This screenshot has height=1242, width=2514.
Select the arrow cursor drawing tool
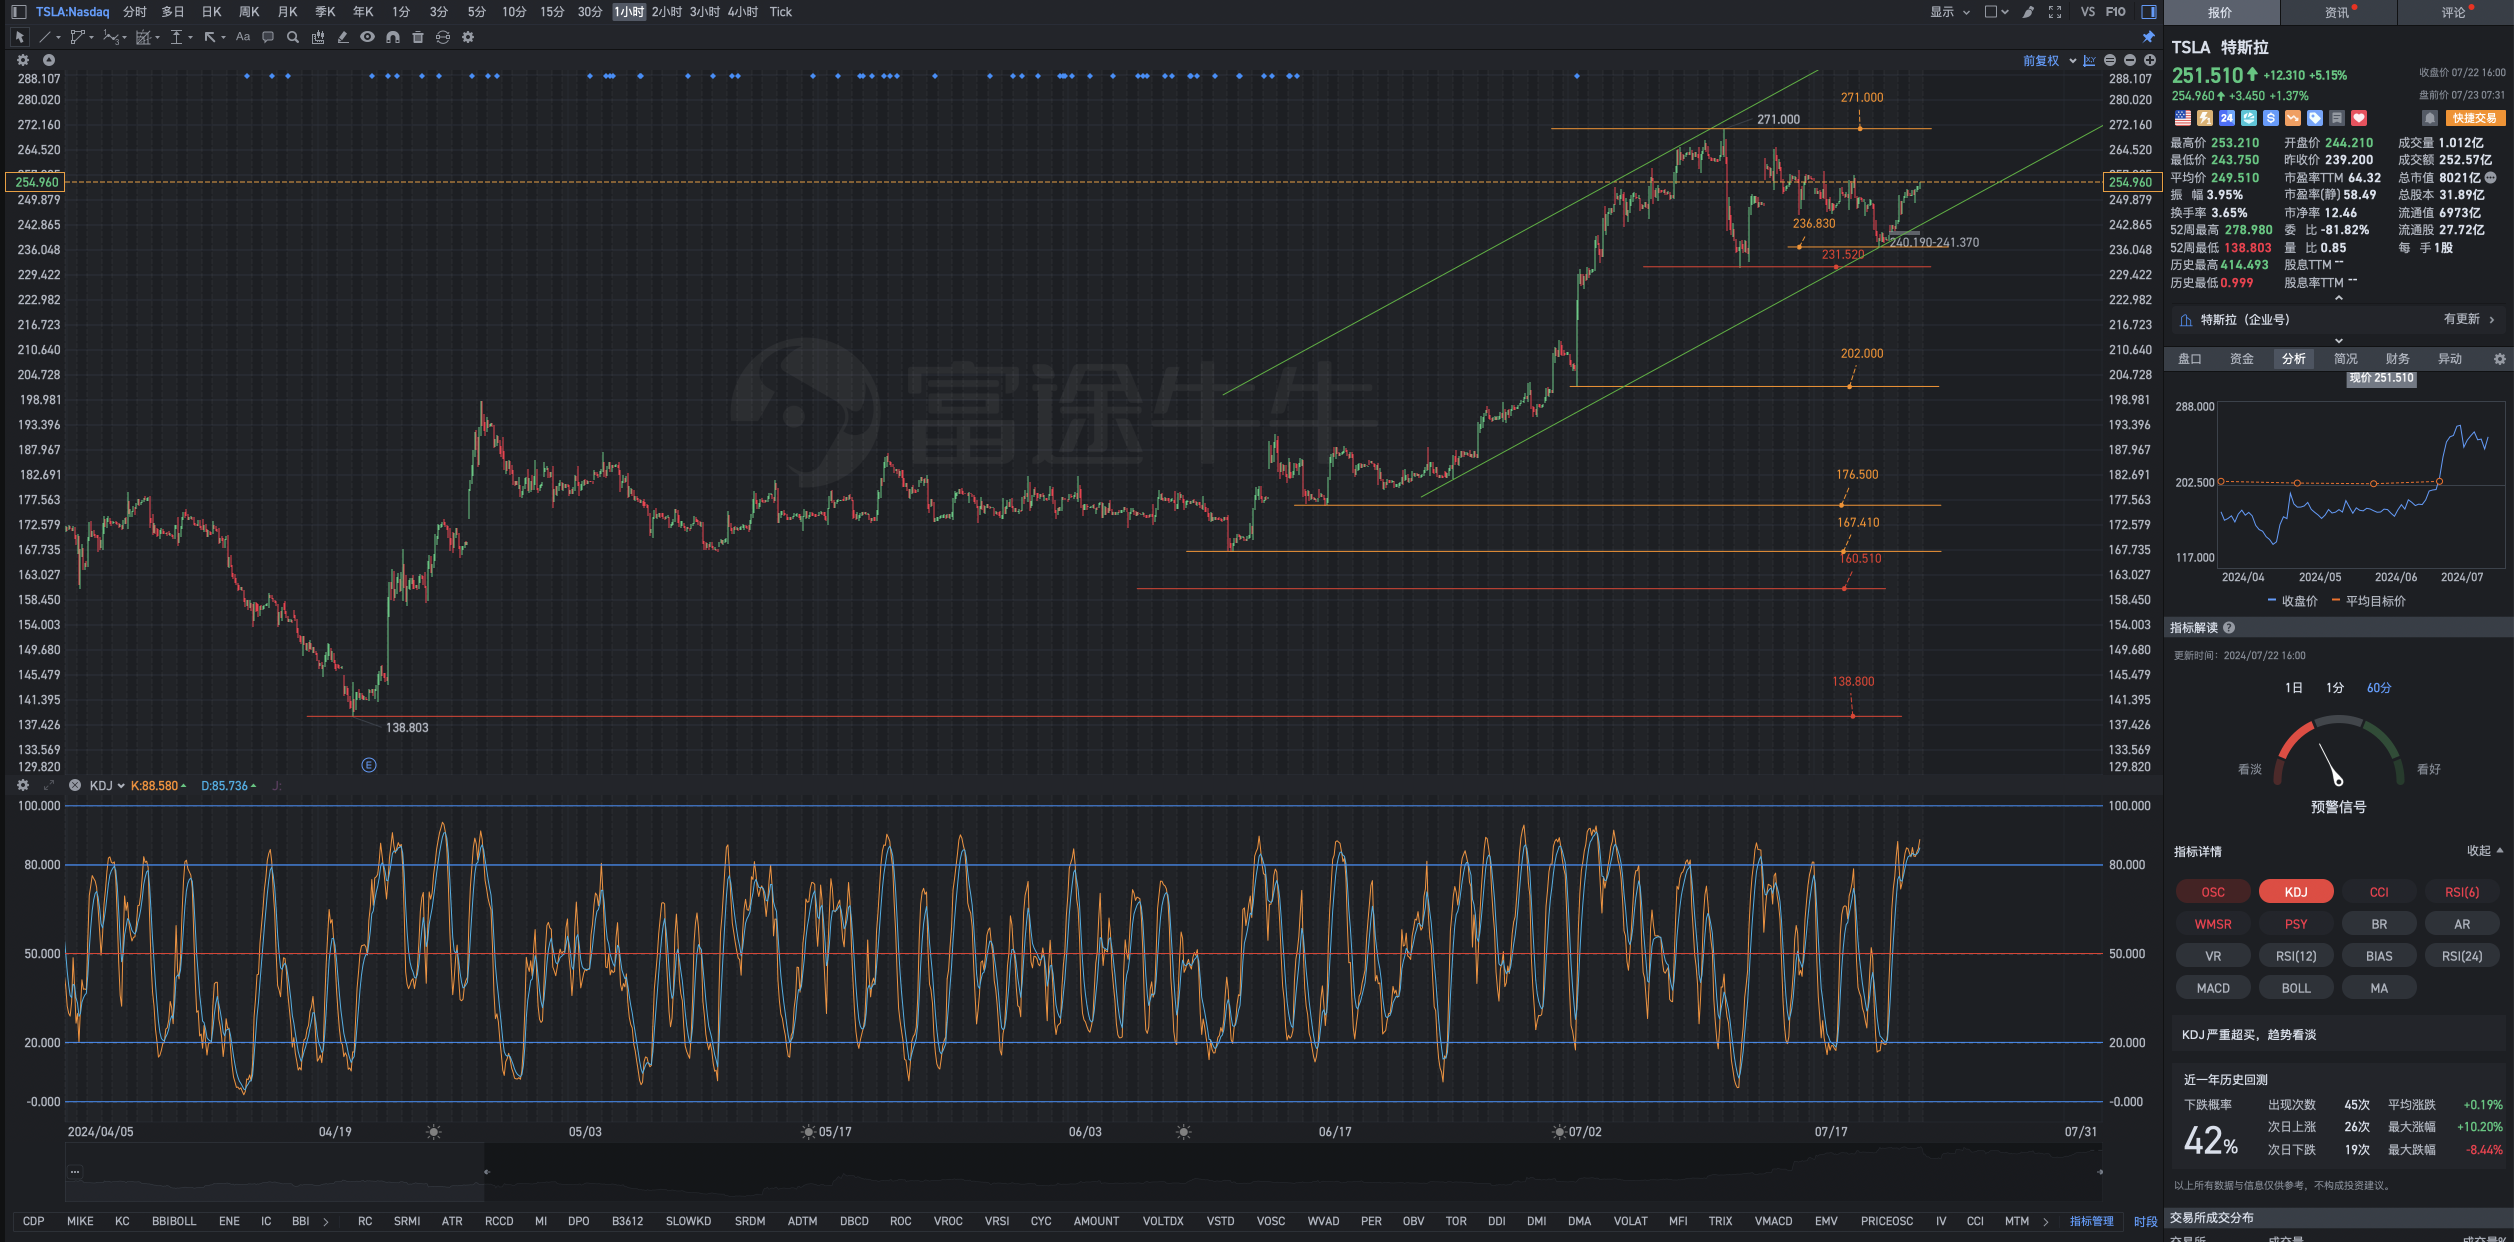pyautogui.click(x=19, y=37)
